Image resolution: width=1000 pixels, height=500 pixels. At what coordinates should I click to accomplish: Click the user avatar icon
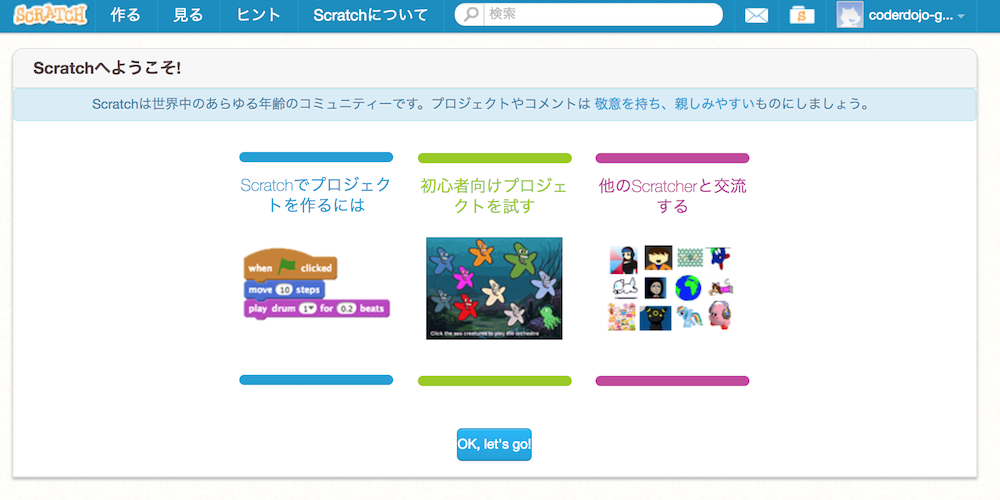pos(849,15)
